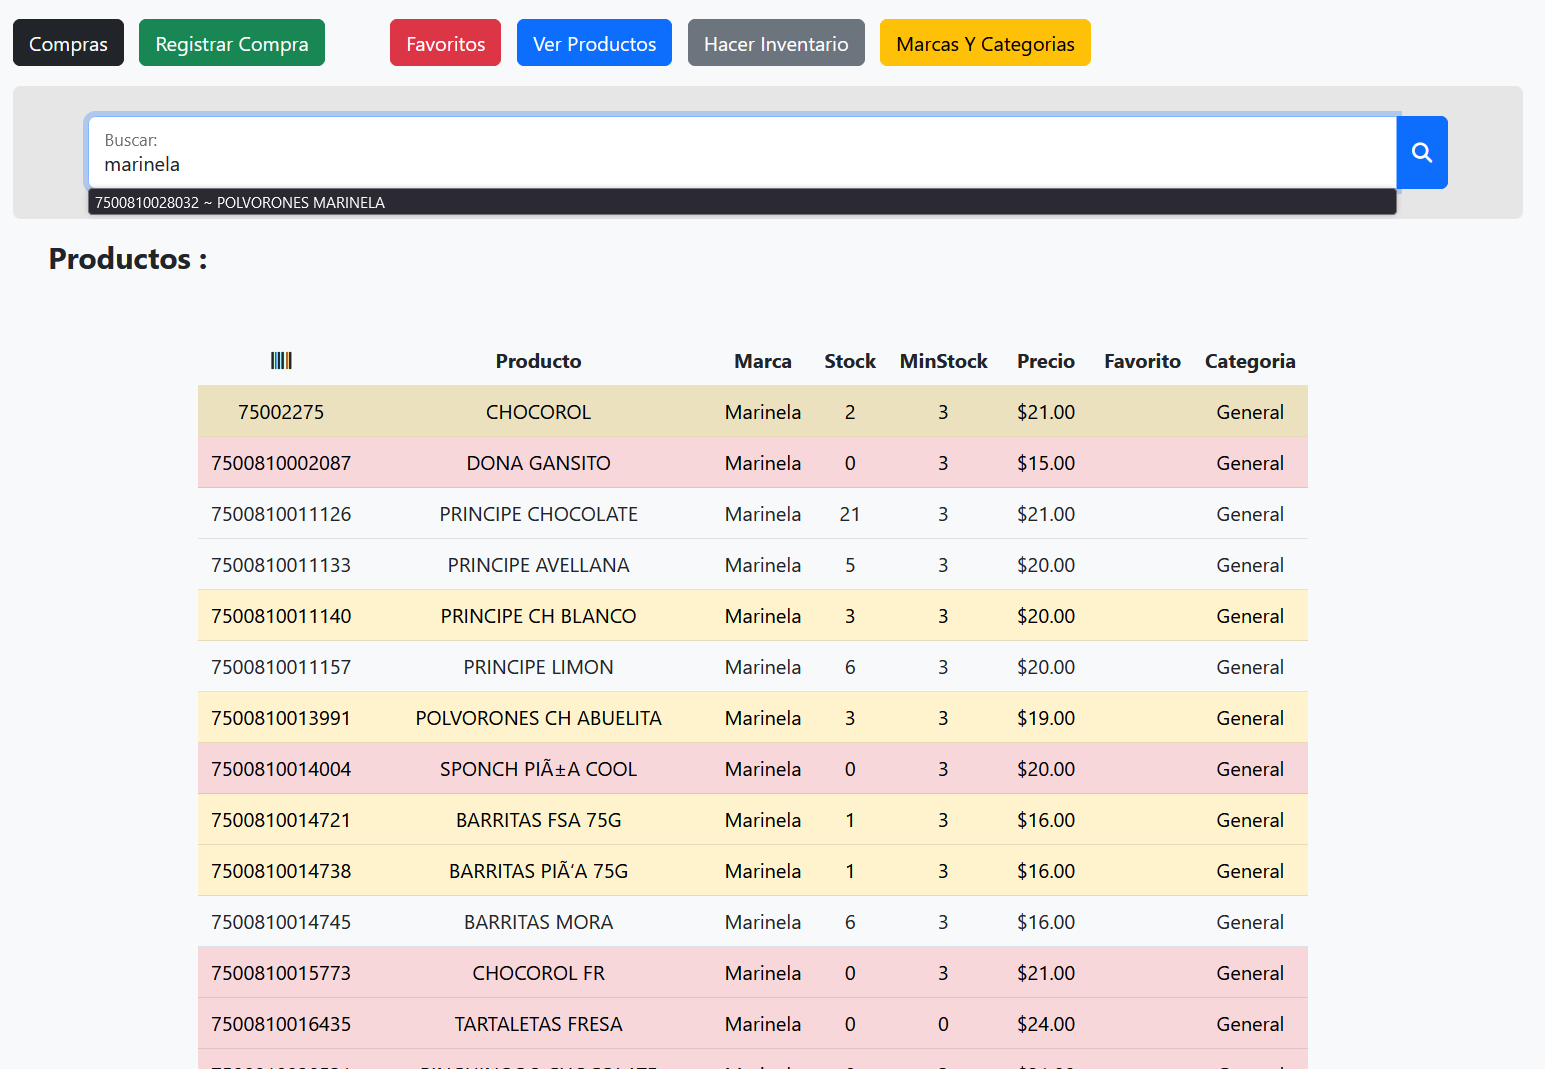Screen dimensions: 1545x1069
Task: Click stock value 21 for PRINCIPE CHOCOLATE
Action: pyautogui.click(x=850, y=514)
